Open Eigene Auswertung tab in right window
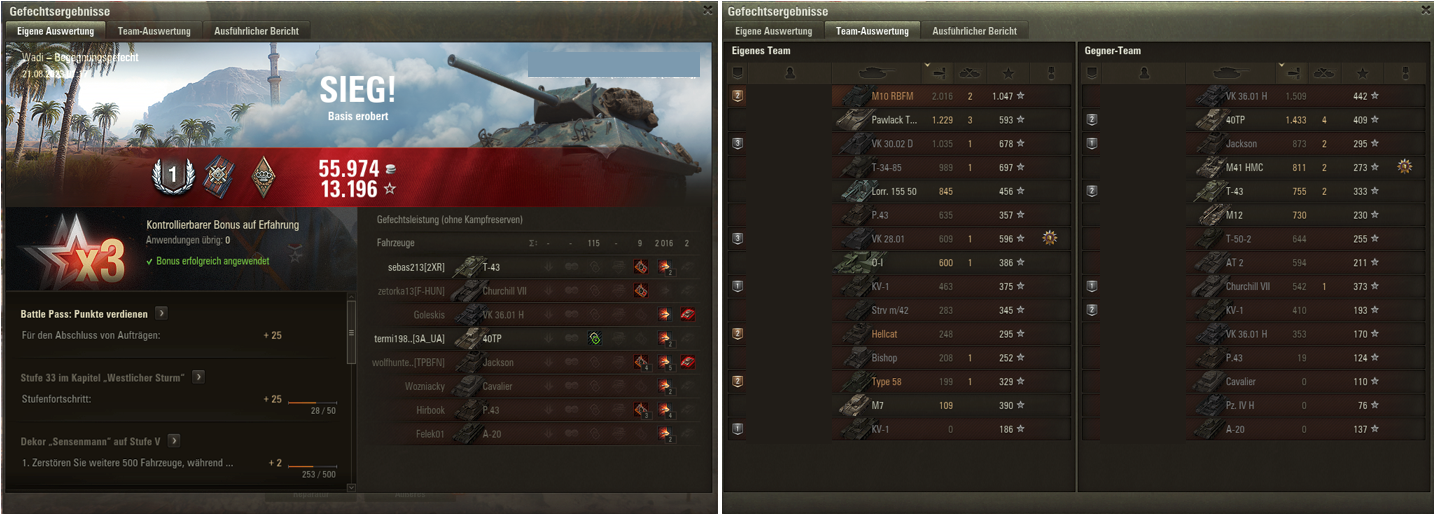Viewport: 1434px width, 514px height. point(764,31)
